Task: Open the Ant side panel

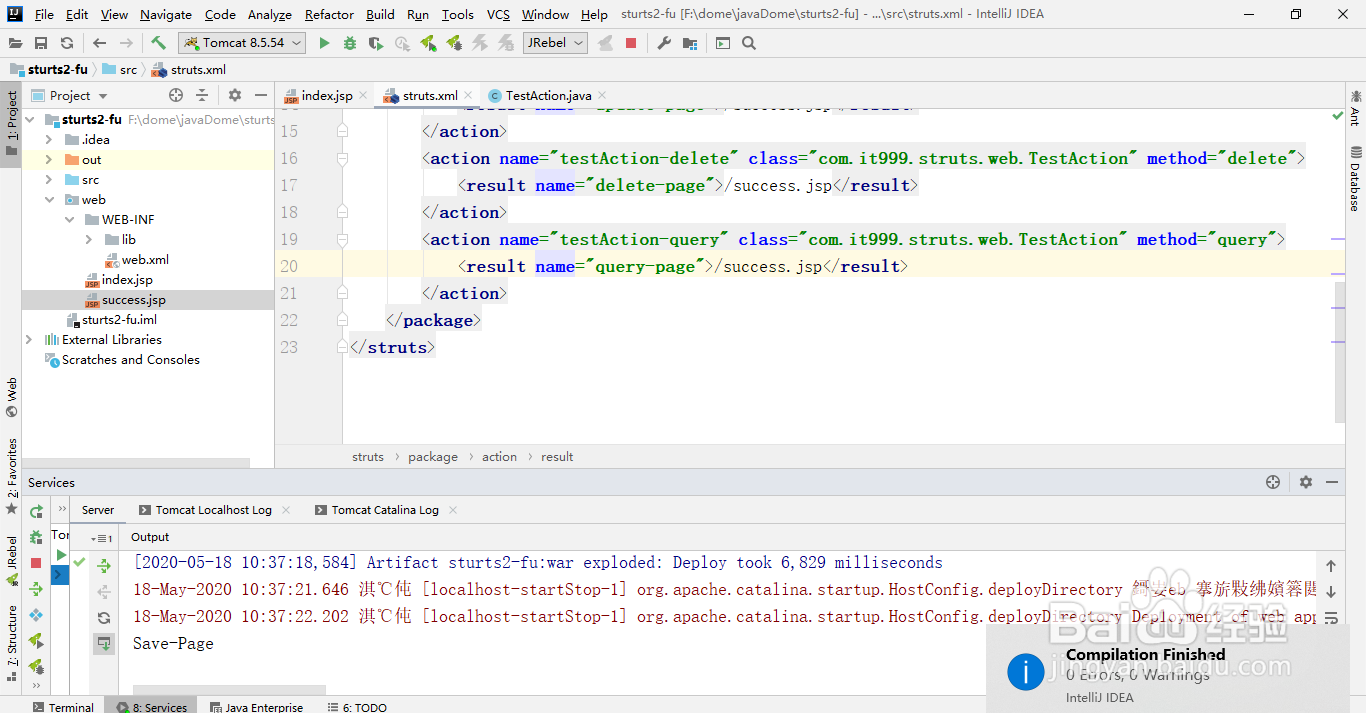Action: click(1356, 108)
